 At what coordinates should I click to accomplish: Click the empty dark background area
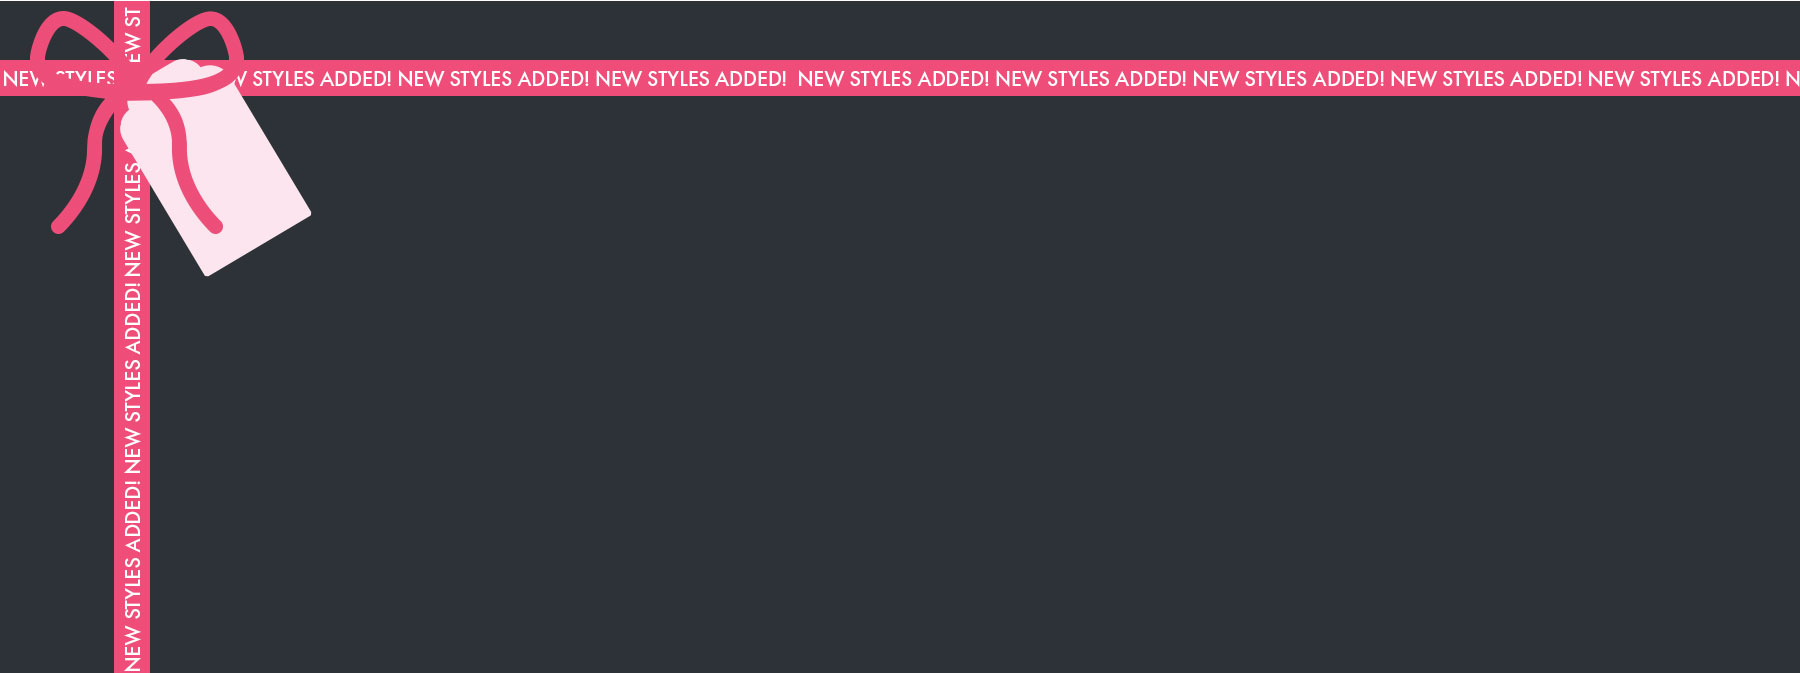pos(975,385)
